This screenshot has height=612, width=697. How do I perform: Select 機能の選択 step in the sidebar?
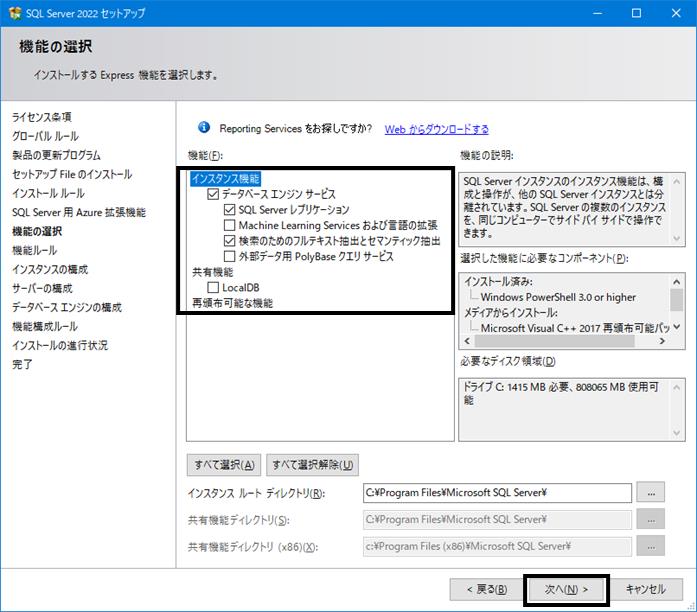tap(37, 231)
